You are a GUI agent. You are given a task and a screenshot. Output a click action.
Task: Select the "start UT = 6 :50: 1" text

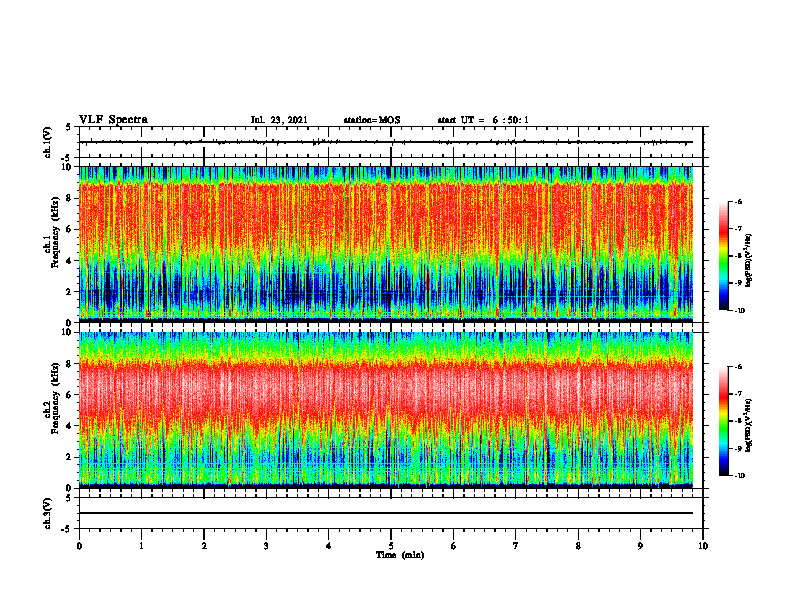click(x=483, y=120)
